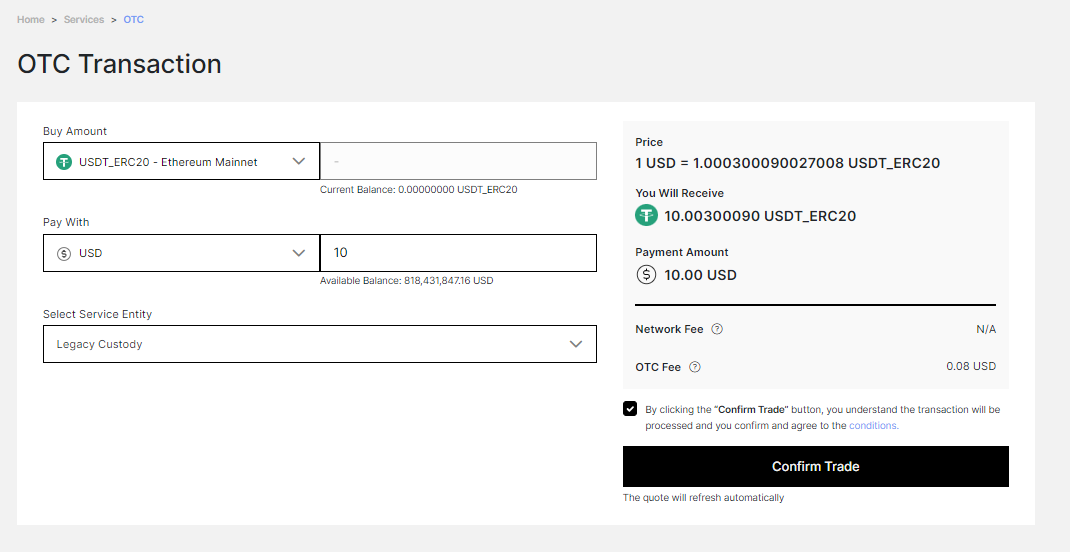Select OTC in the breadcrumb
The image size is (1070, 552).
click(x=134, y=20)
